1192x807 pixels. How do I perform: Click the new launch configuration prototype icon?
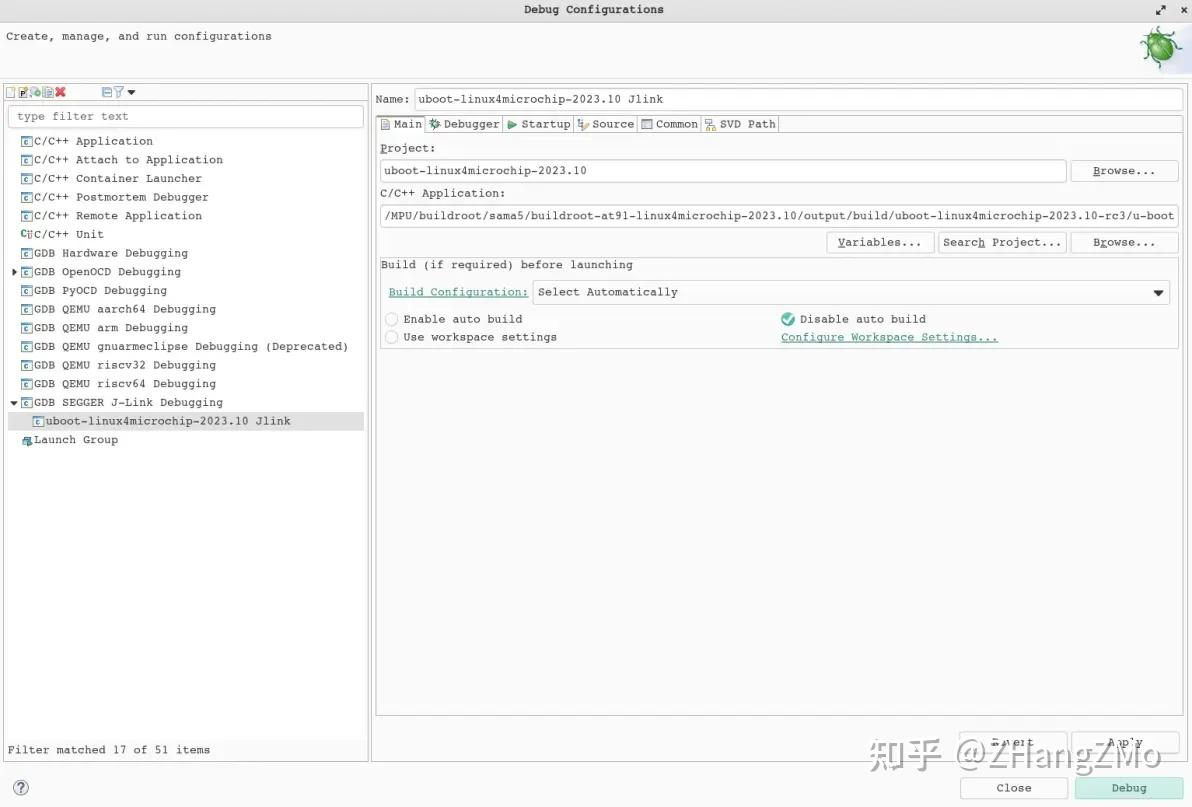(x=23, y=92)
